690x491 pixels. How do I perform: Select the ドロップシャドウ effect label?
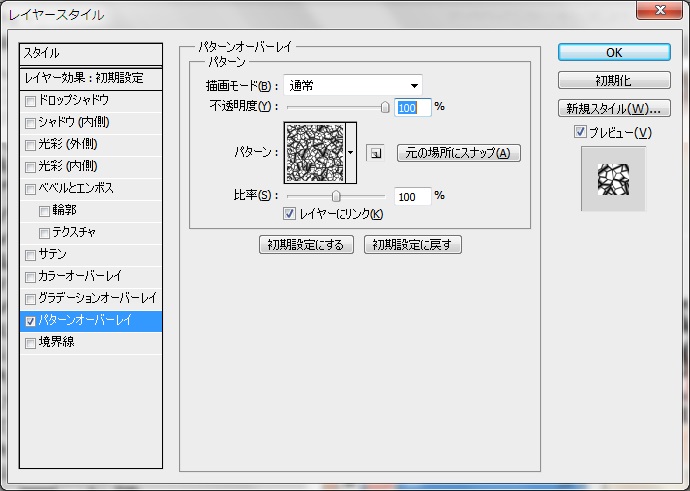pos(73,100)
